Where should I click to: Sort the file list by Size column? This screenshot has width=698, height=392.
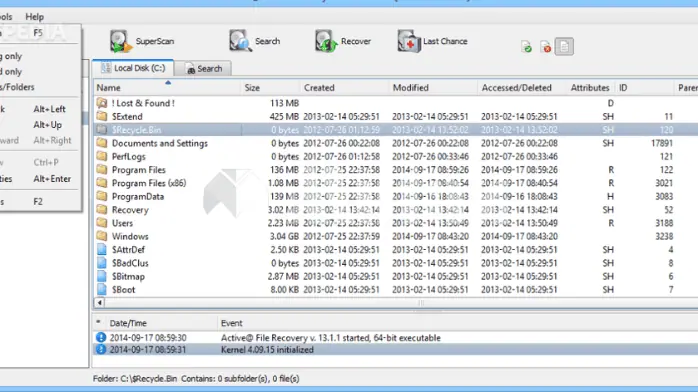click(x=270, y=88)
